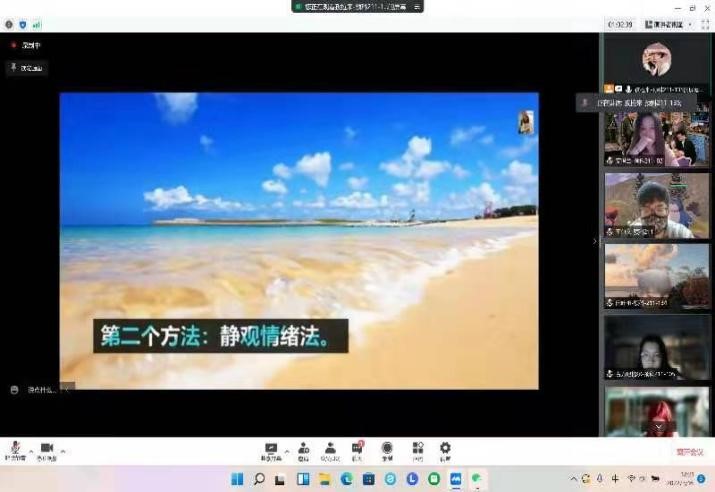The height and width of the screenshot is (492, 715).
Task: Click the shared slide caption text
Action: click(220, 336)
